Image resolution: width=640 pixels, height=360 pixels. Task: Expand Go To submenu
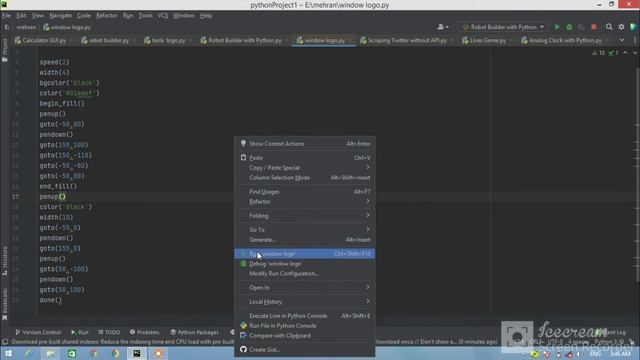pos(304,229)
